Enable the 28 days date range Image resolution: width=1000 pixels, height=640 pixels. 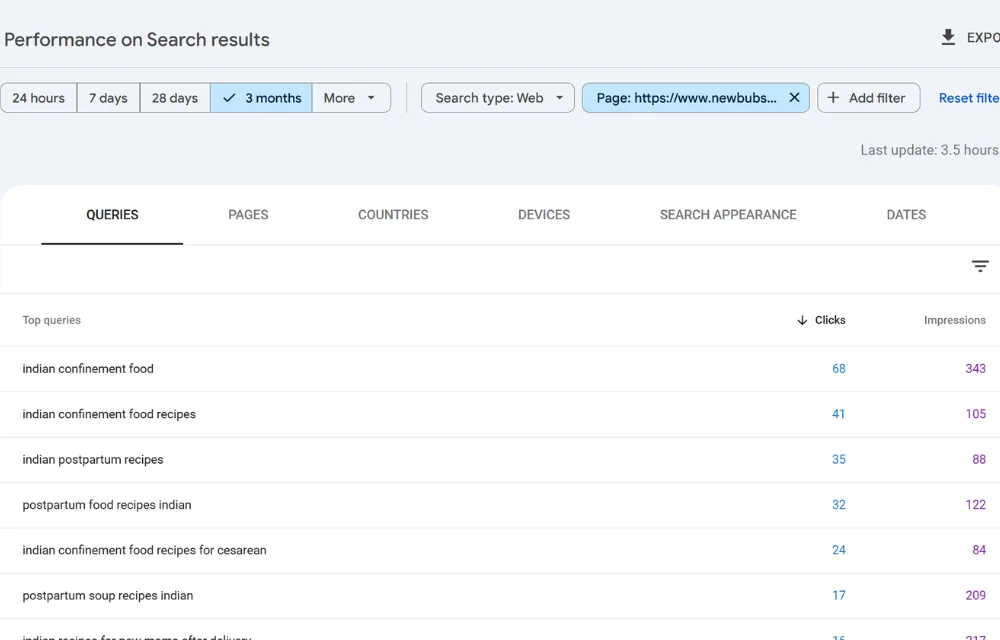(x=174, y=97)
